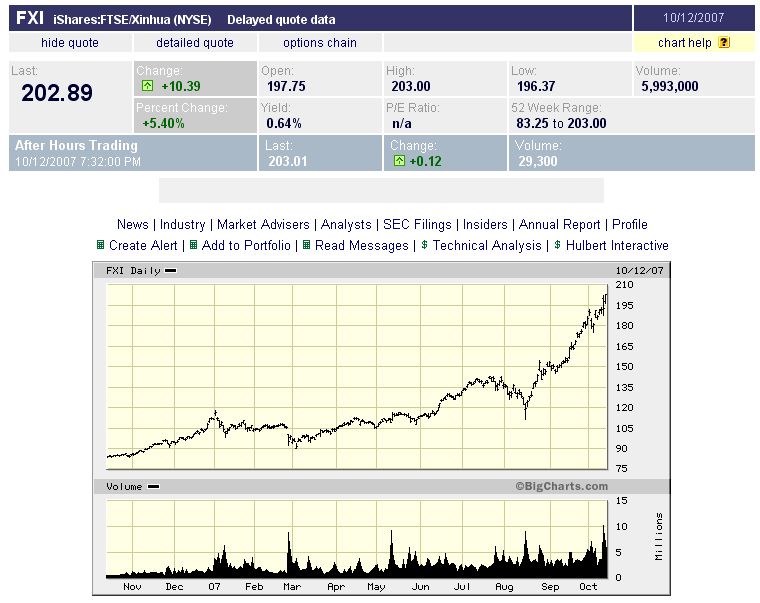Click the dollar icon beside Technical Analysis
The height and width of the screenshot is (603, 760).
424,245
